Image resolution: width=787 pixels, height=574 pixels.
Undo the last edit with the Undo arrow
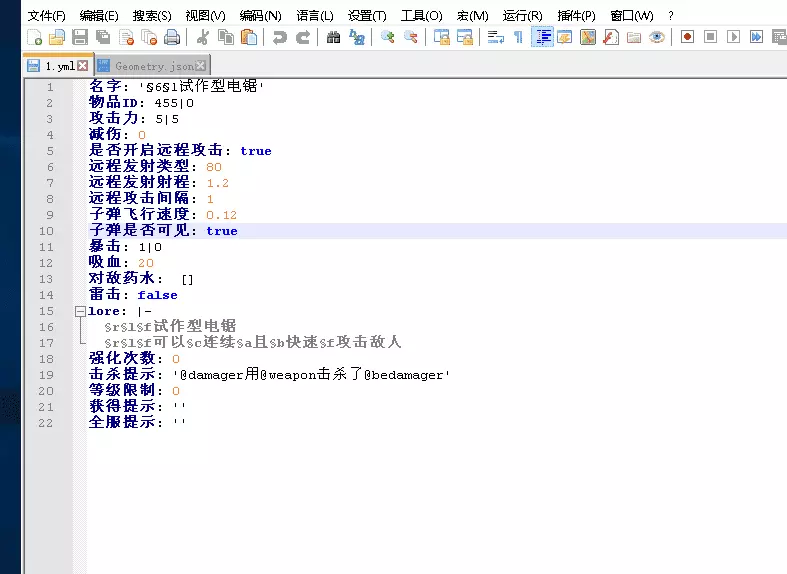pyautogui.click(x=280, y=37)
